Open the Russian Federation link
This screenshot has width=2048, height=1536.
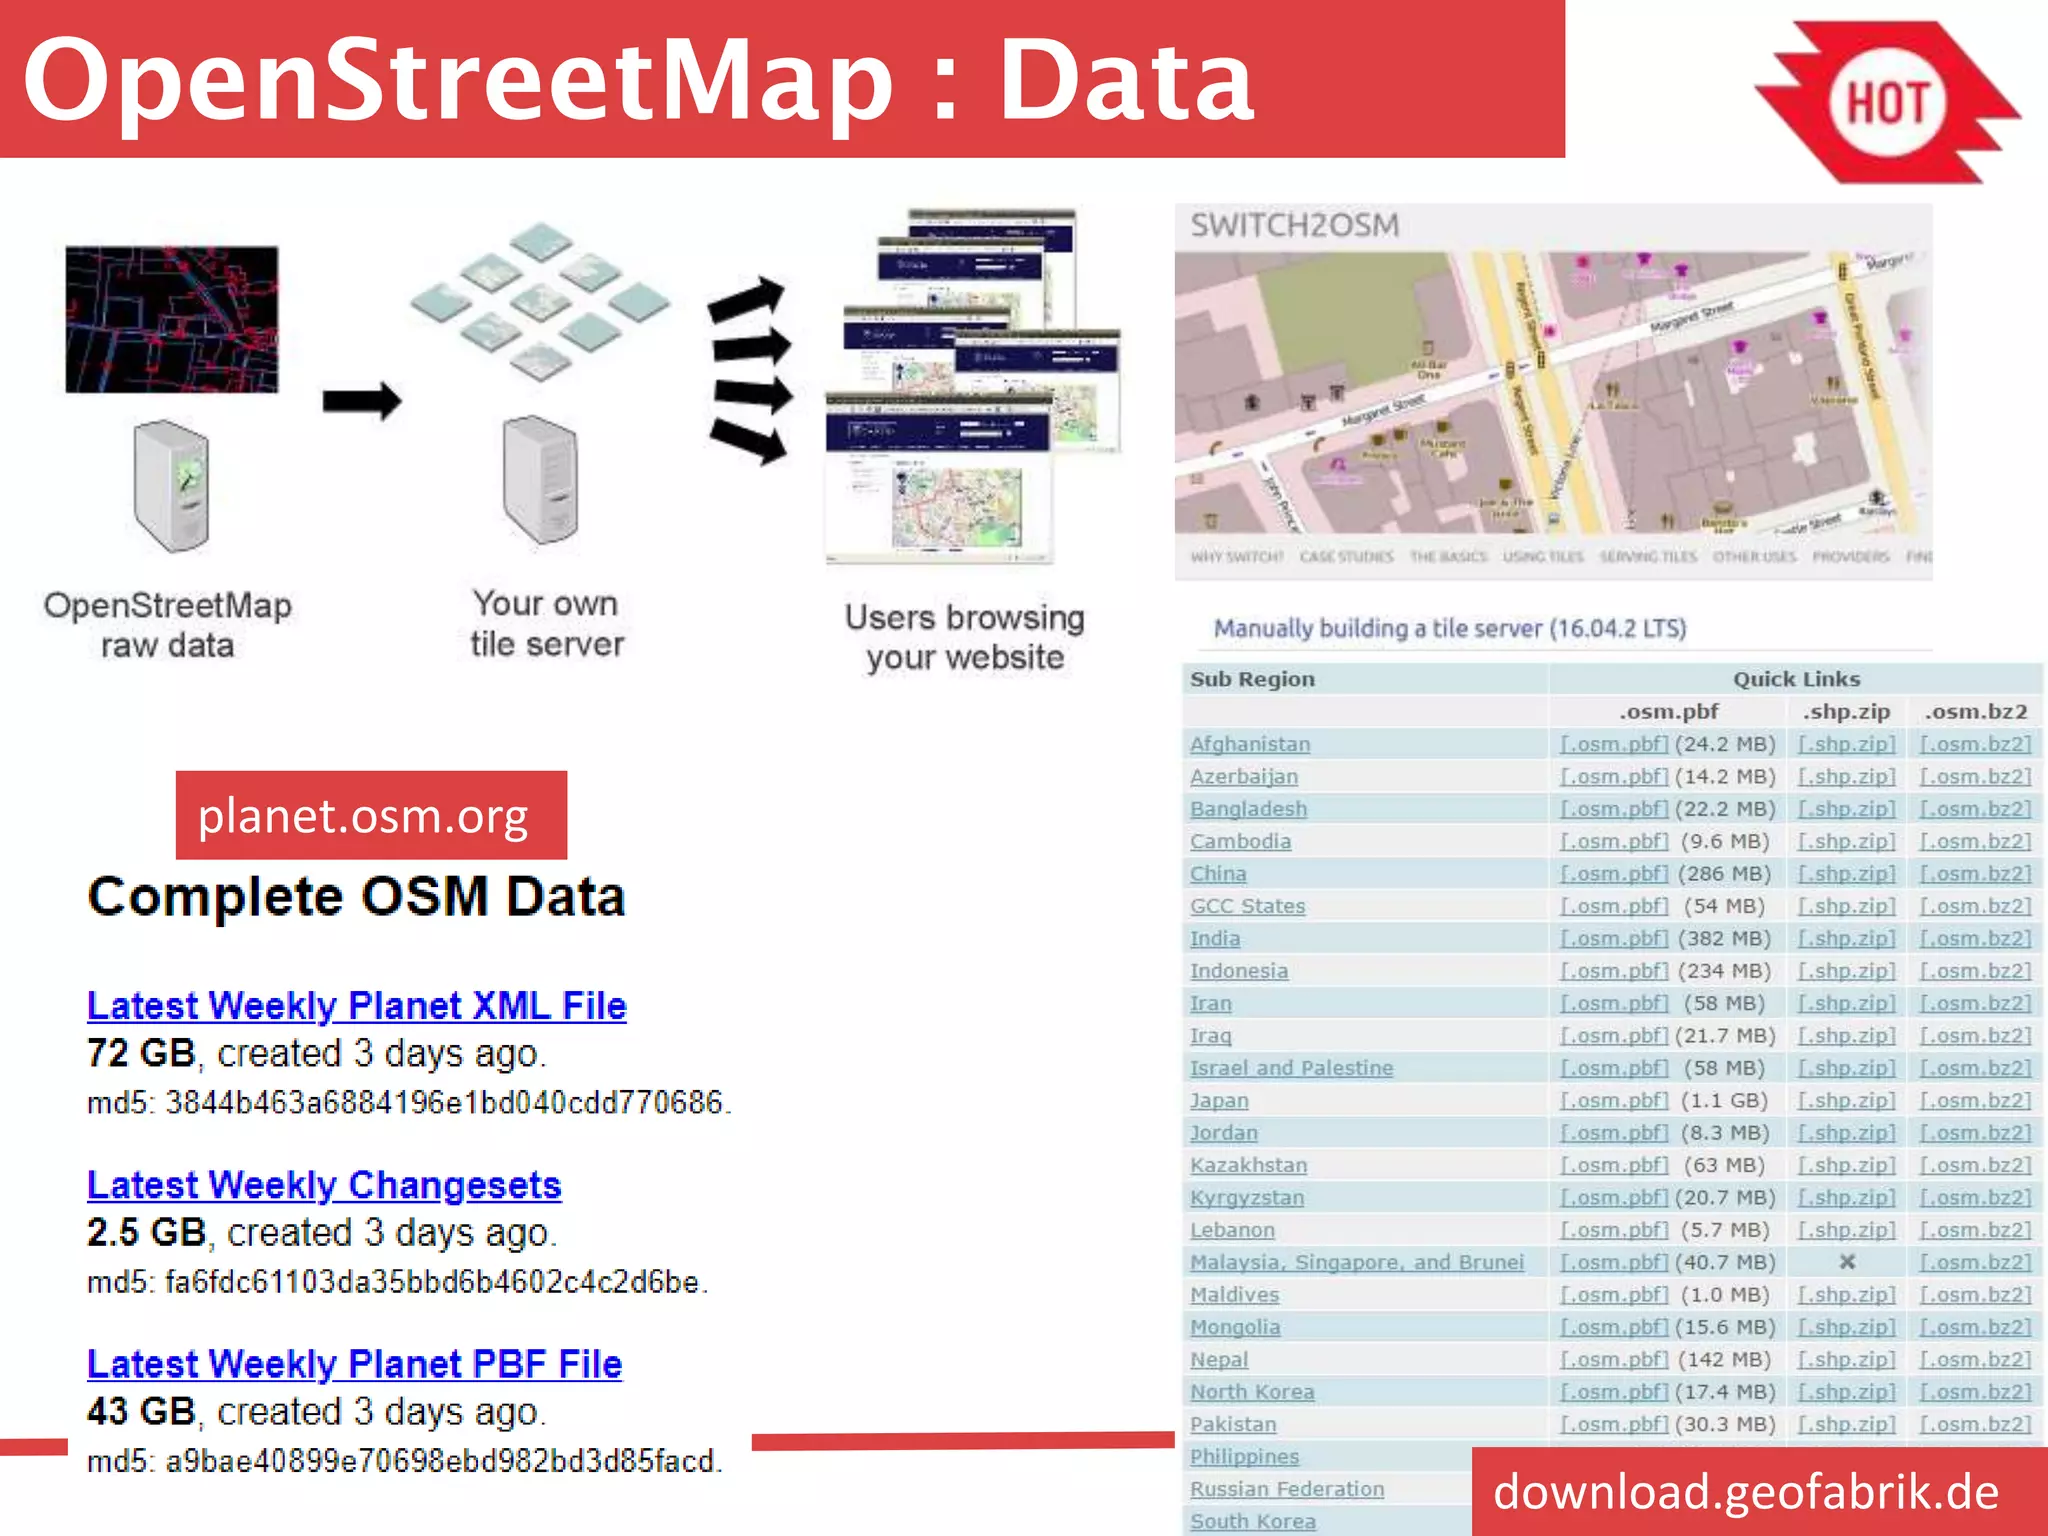[1287, 1489]
